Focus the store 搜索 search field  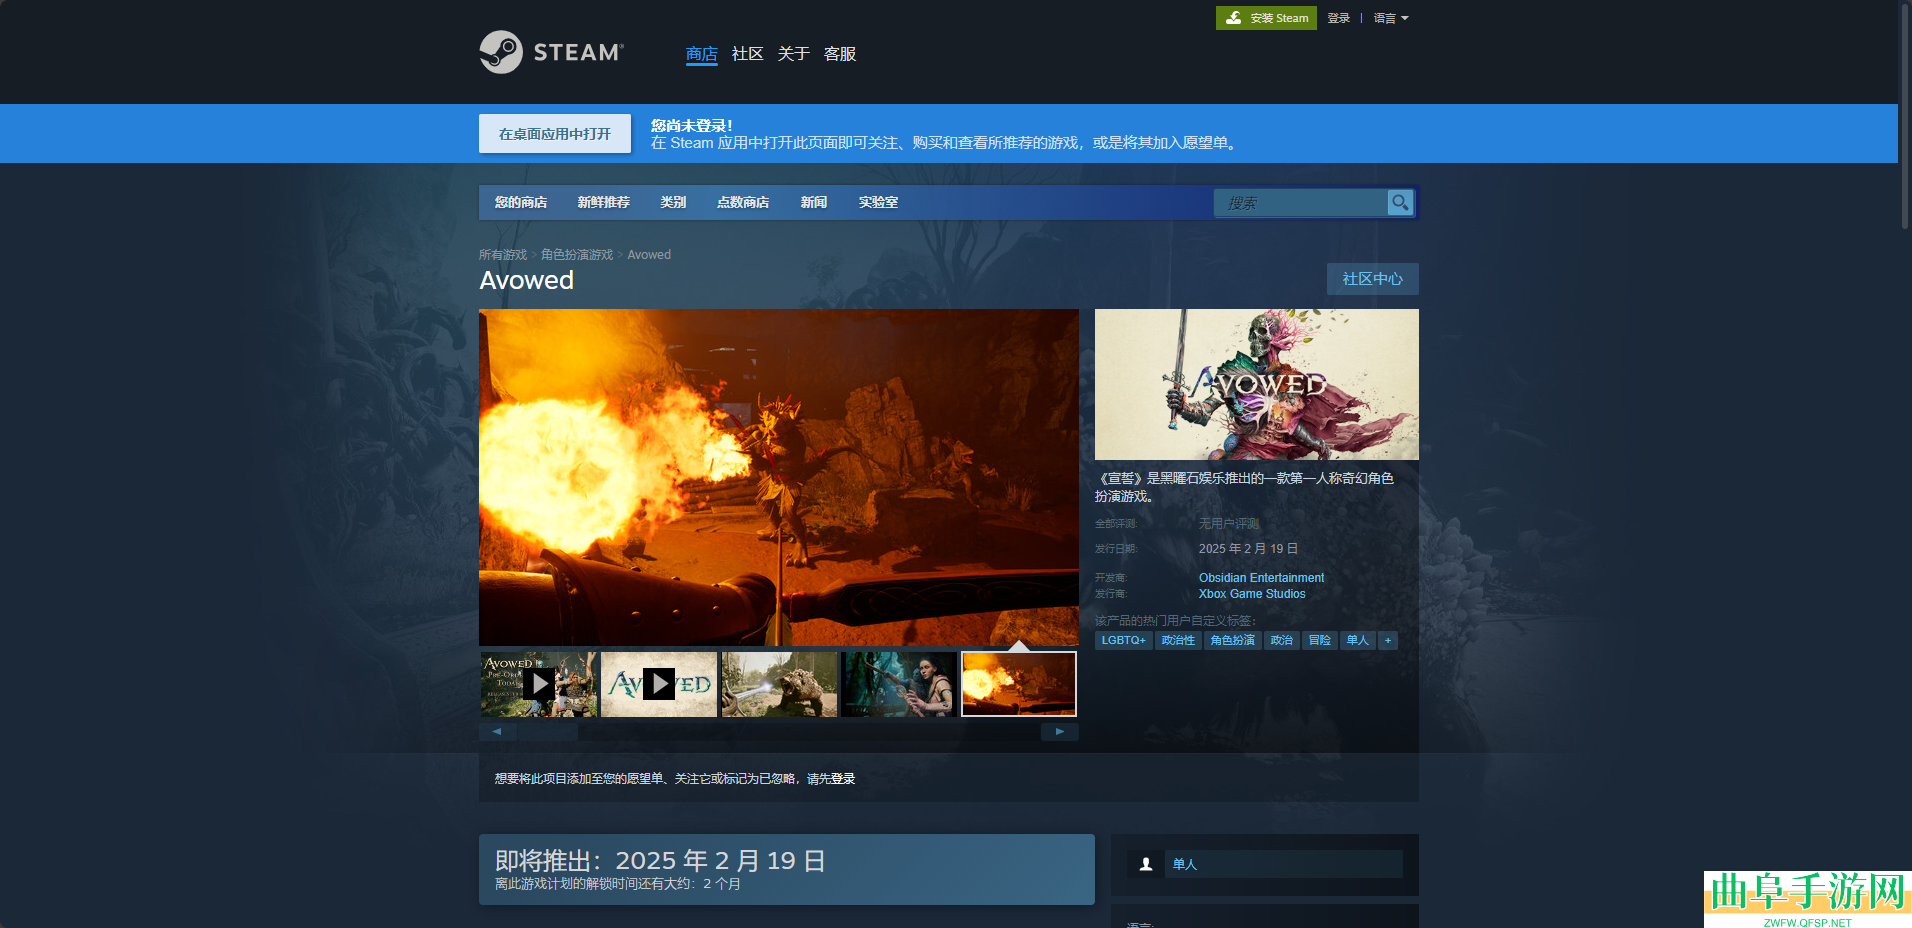click(x=1301, y=203)
